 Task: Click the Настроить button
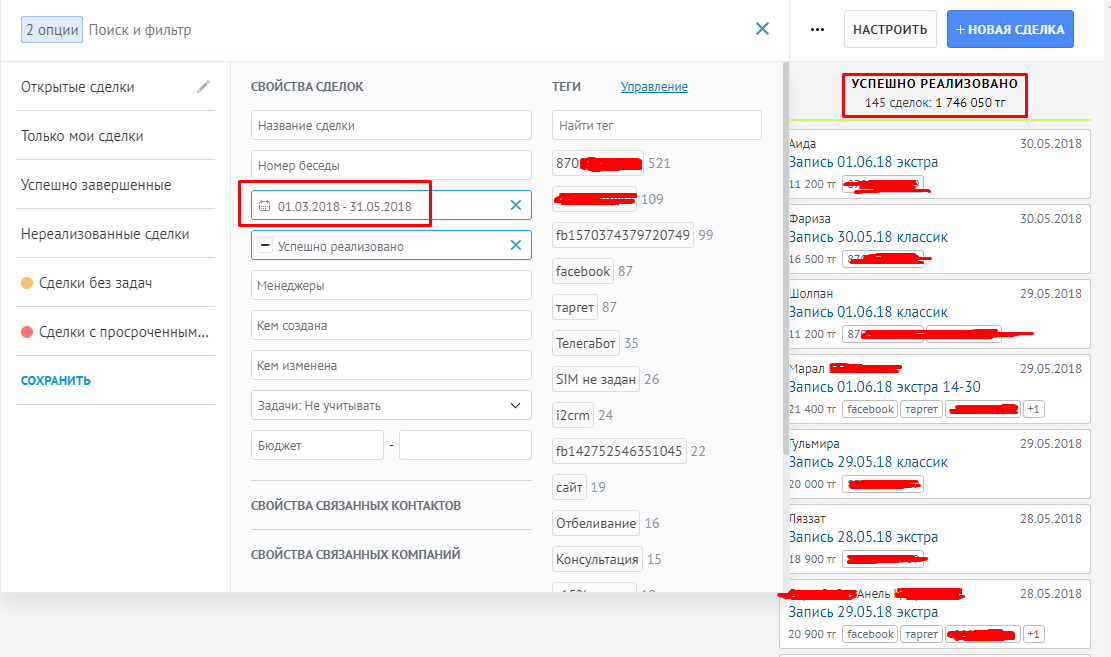point(890,30)
